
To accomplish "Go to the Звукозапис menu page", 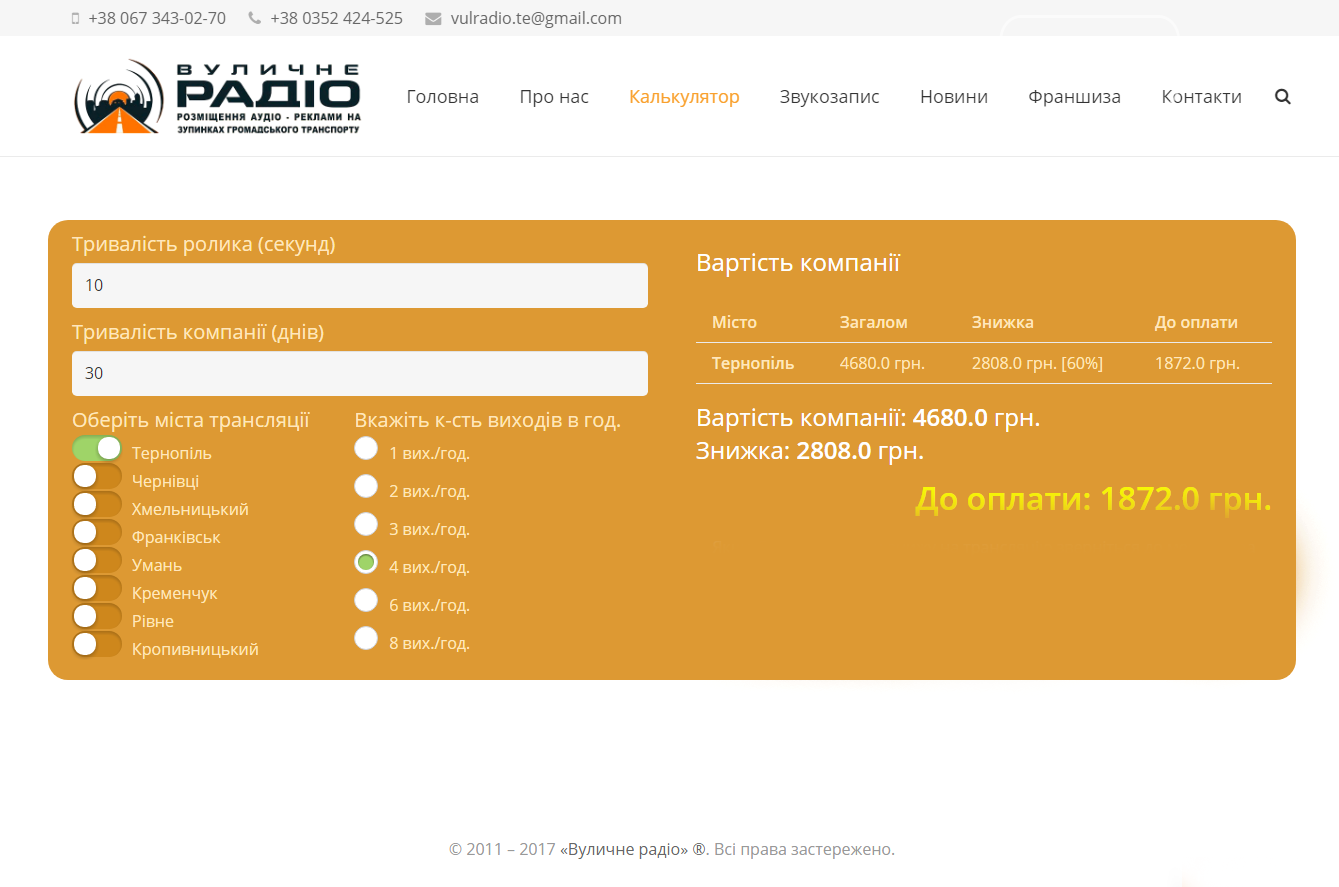I will (x=830, y=97).
